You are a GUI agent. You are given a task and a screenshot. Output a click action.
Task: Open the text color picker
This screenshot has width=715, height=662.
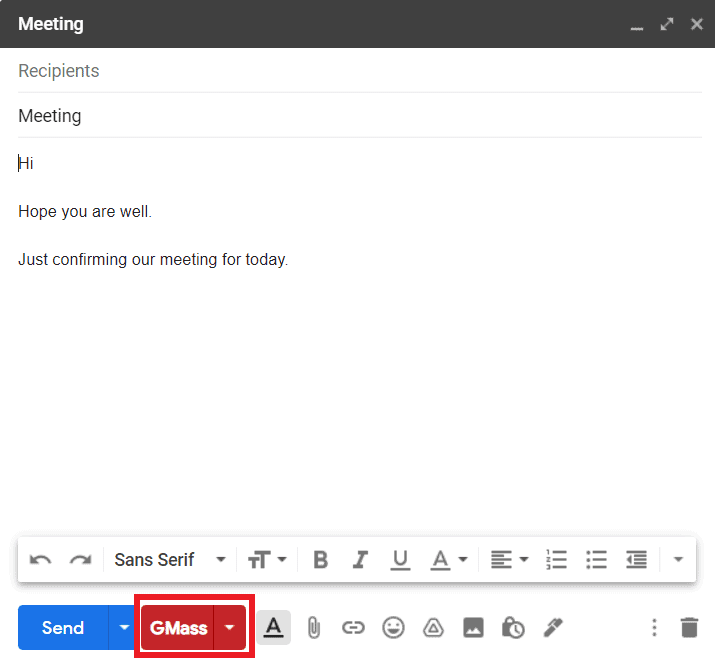pos(448,560)
